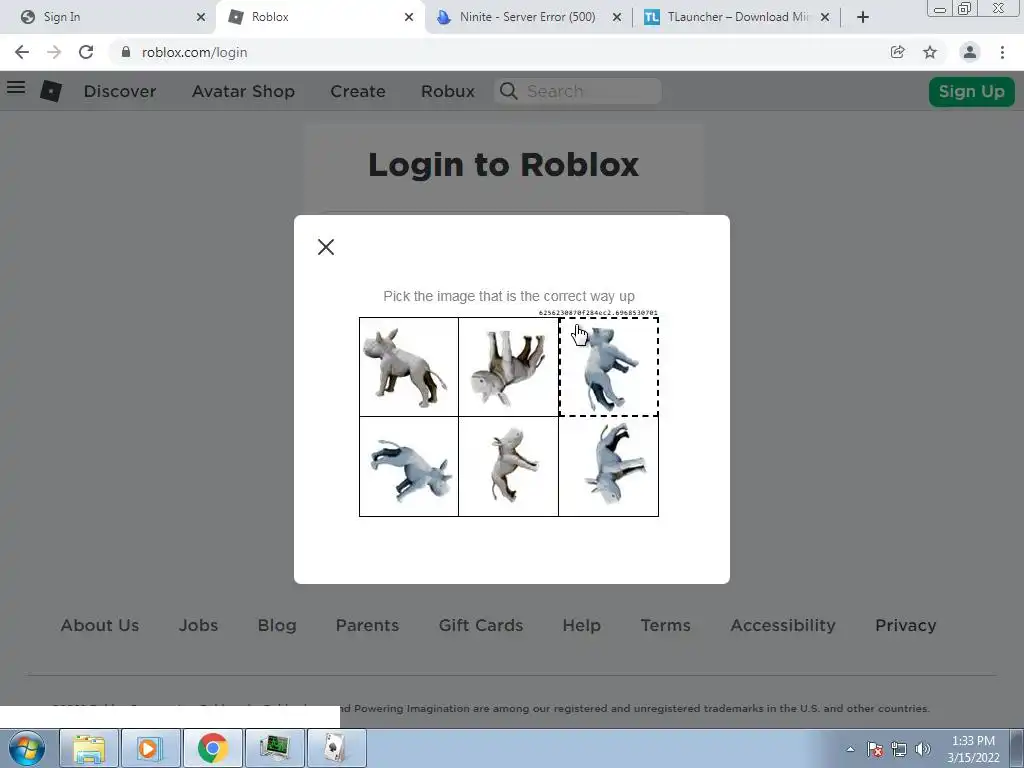Open Action Center flag icon
Image resolution: width=1024 pixels, height=768 pixels.
coord(875,749)
